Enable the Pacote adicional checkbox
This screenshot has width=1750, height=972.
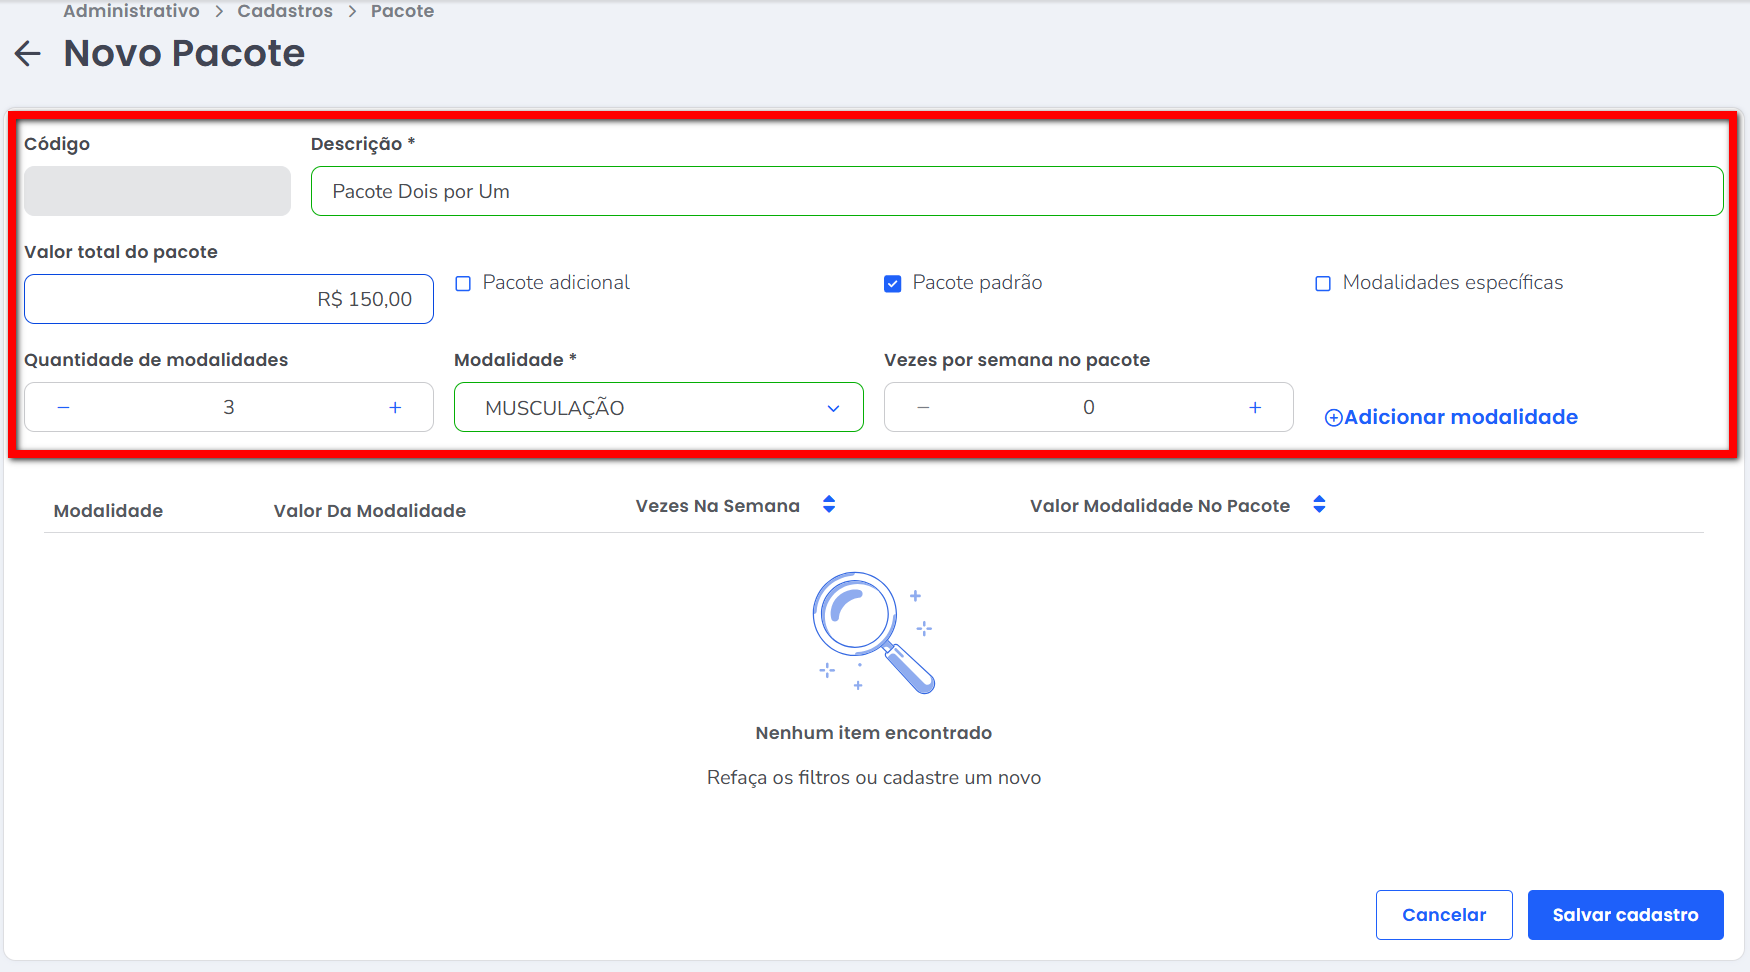coord(463,284)
